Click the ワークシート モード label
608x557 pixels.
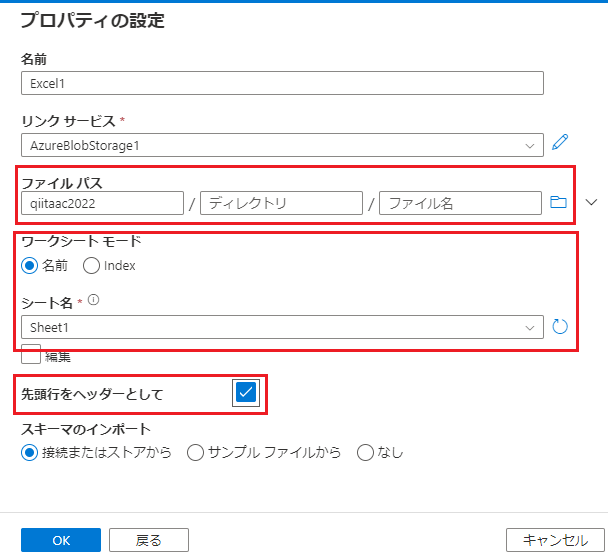click(x=81, y=241)
